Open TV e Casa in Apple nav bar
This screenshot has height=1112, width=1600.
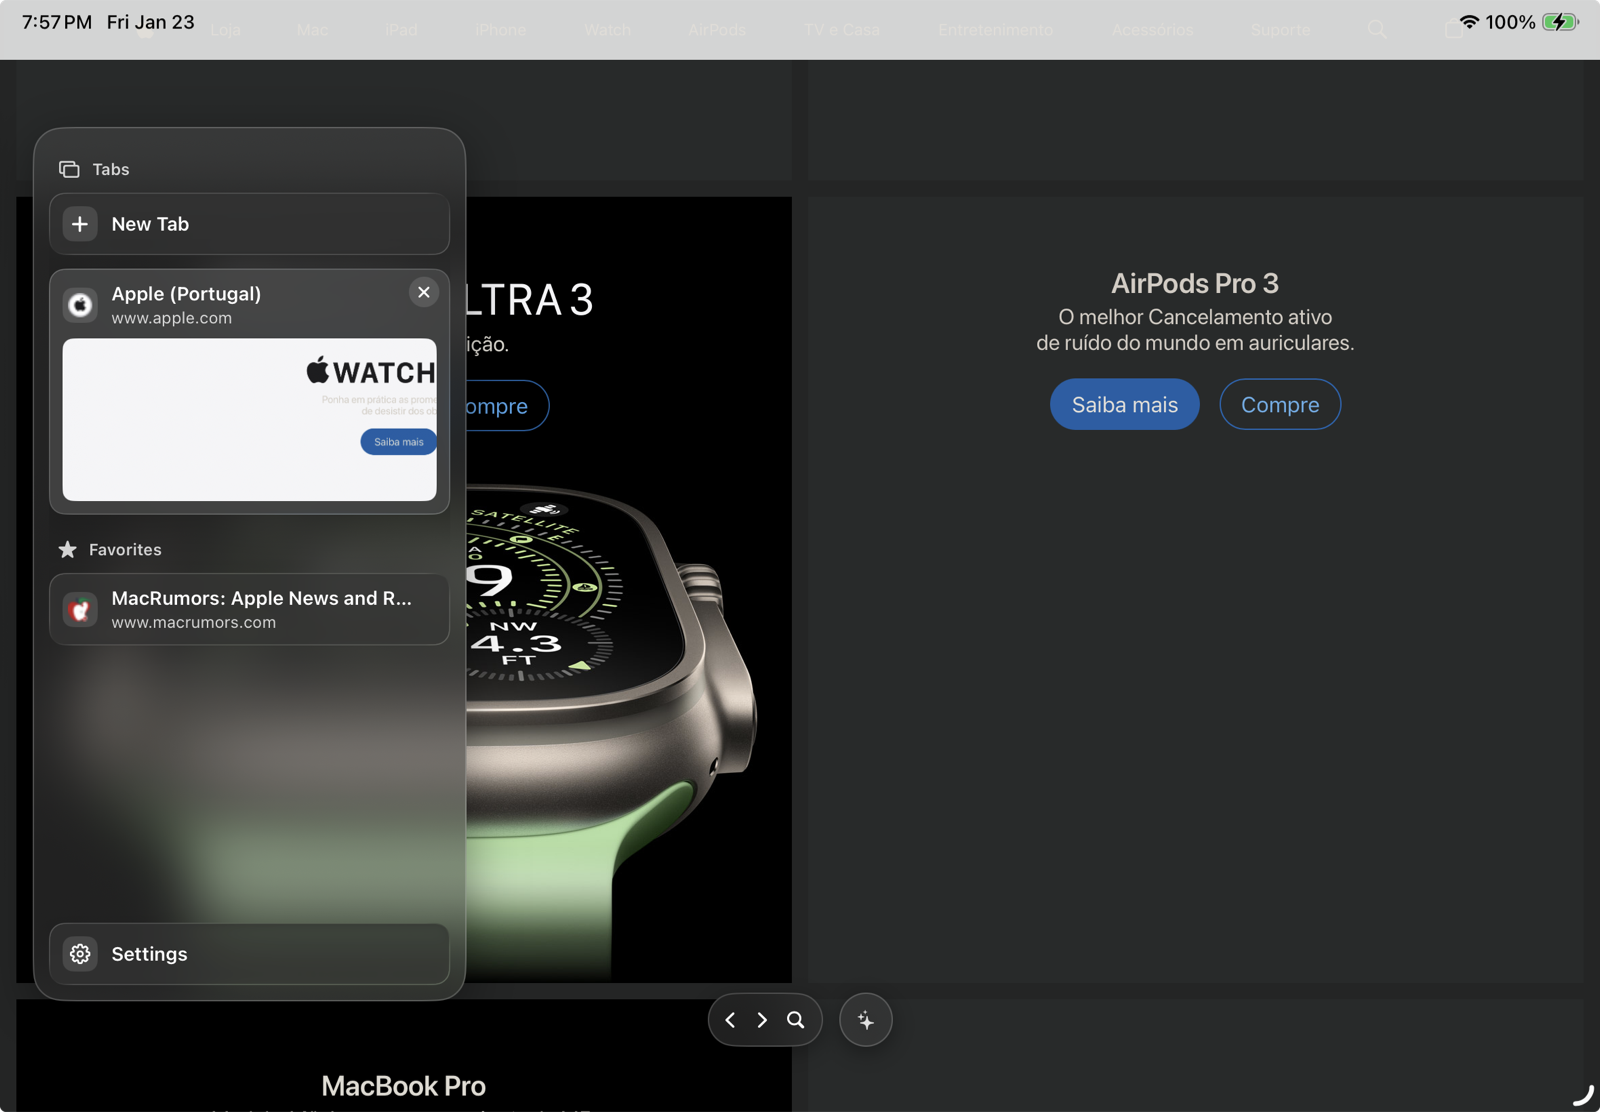[842, 30]
